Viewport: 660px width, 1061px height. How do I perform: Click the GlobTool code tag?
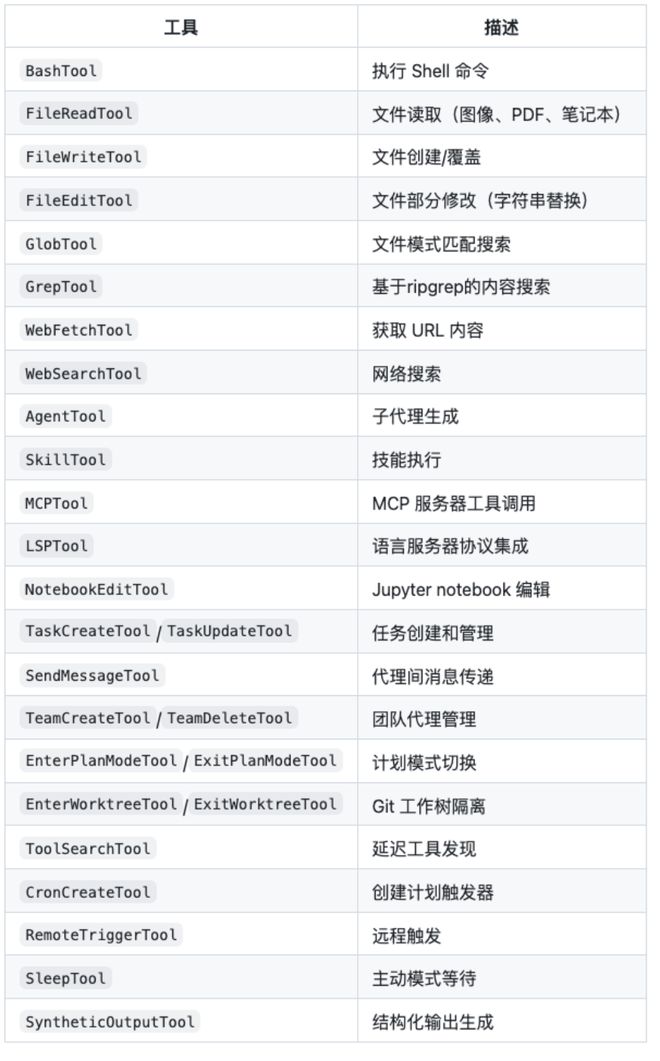(x=62, y=244)
